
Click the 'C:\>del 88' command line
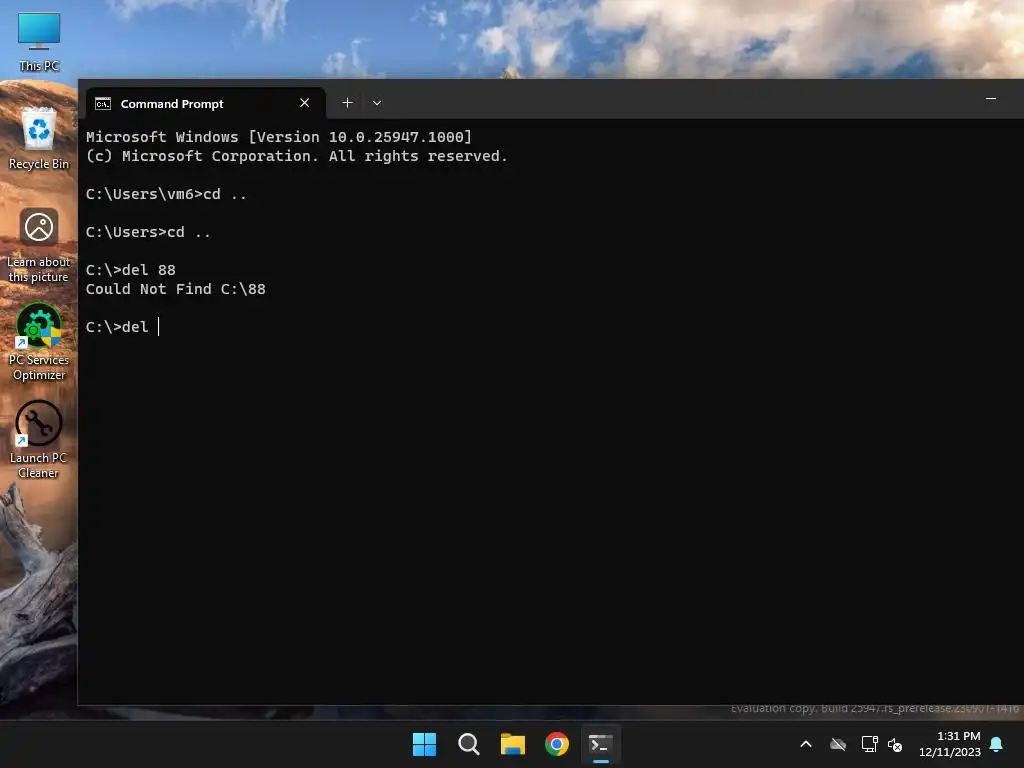click(131, 270)
